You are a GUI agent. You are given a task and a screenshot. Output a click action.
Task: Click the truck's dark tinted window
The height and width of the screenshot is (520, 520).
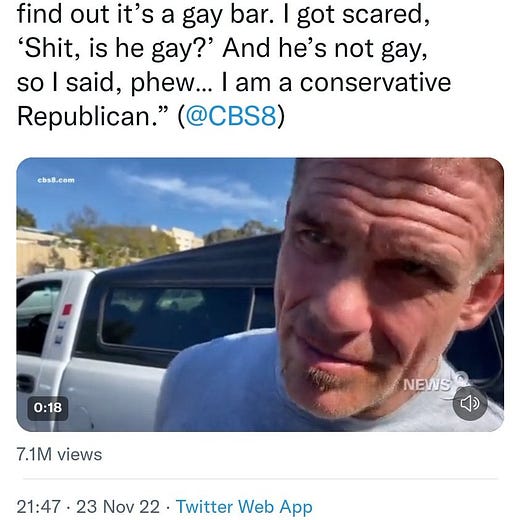tap(177, 317)
